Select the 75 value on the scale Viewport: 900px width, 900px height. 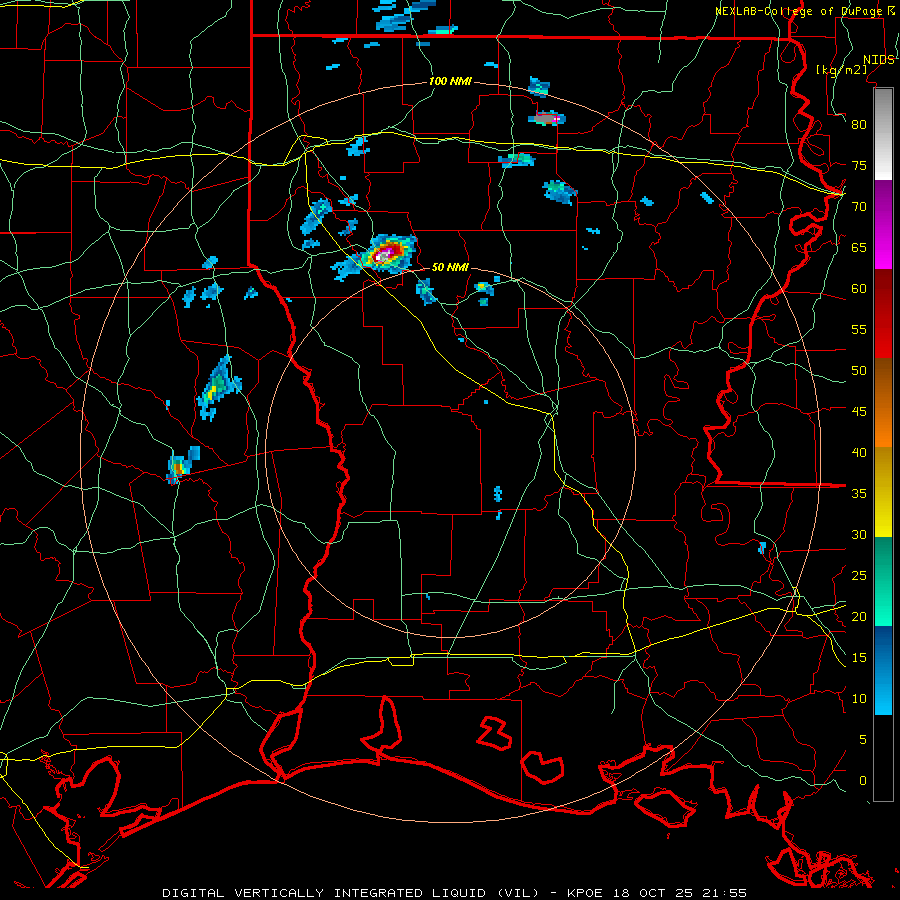pos(859,165)
